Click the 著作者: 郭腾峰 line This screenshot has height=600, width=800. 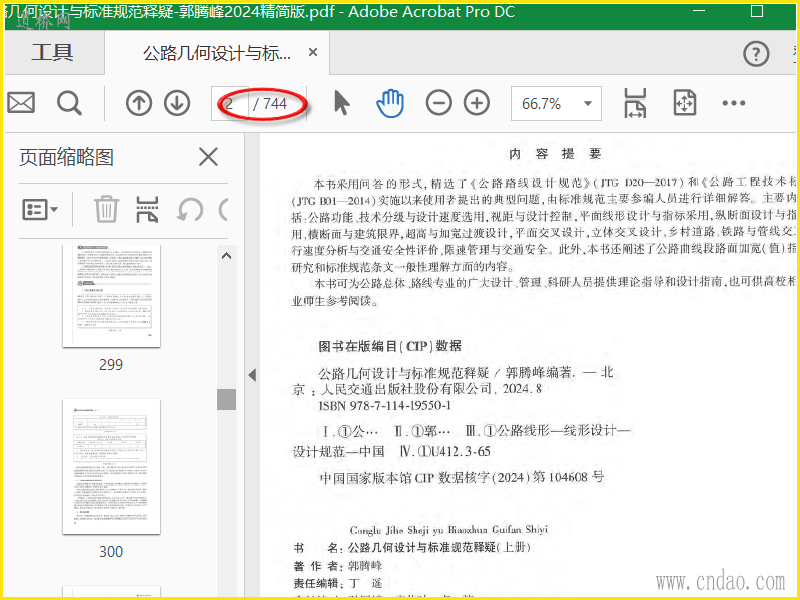pos(338,566)
